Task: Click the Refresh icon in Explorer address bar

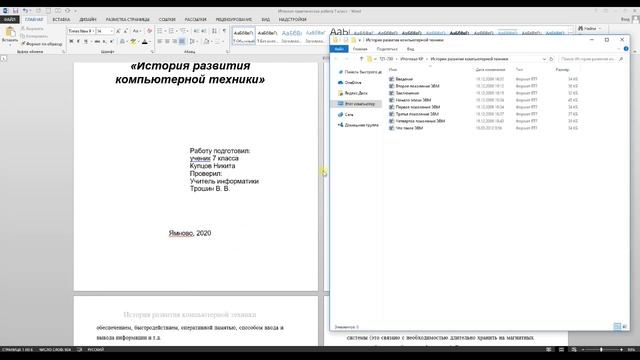Action: (x=551, y=59)
